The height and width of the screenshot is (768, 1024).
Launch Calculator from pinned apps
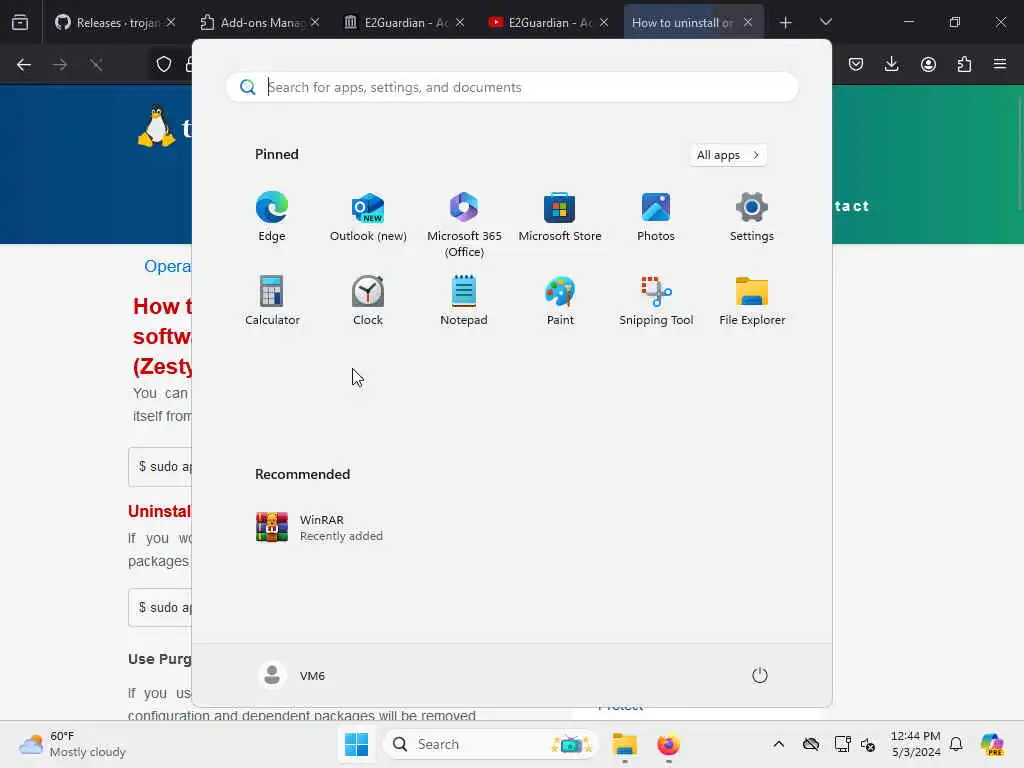click(272, 300)
